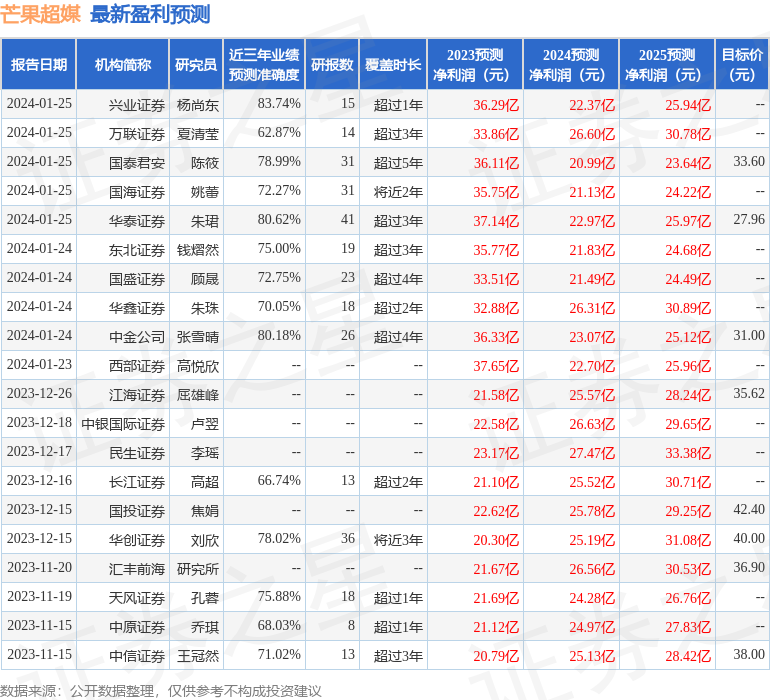The height and width of the screenshot is (700, 770).
Task: Click the date 2023-11-20
Action: coord(39,567)
